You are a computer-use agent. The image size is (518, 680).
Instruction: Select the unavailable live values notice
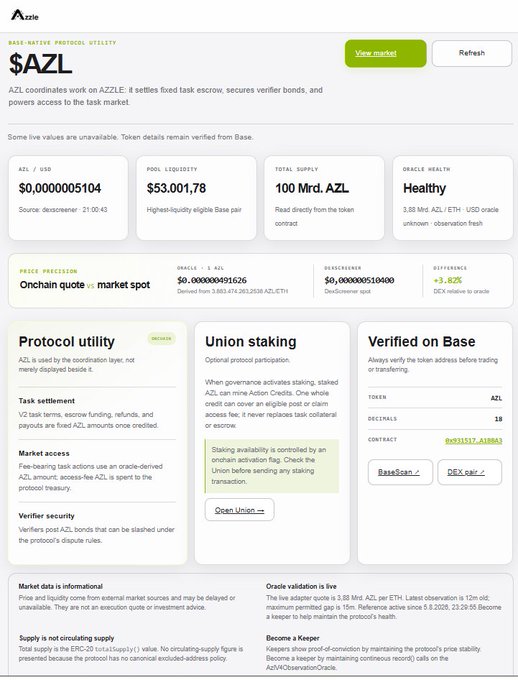(x=131, y=137)
